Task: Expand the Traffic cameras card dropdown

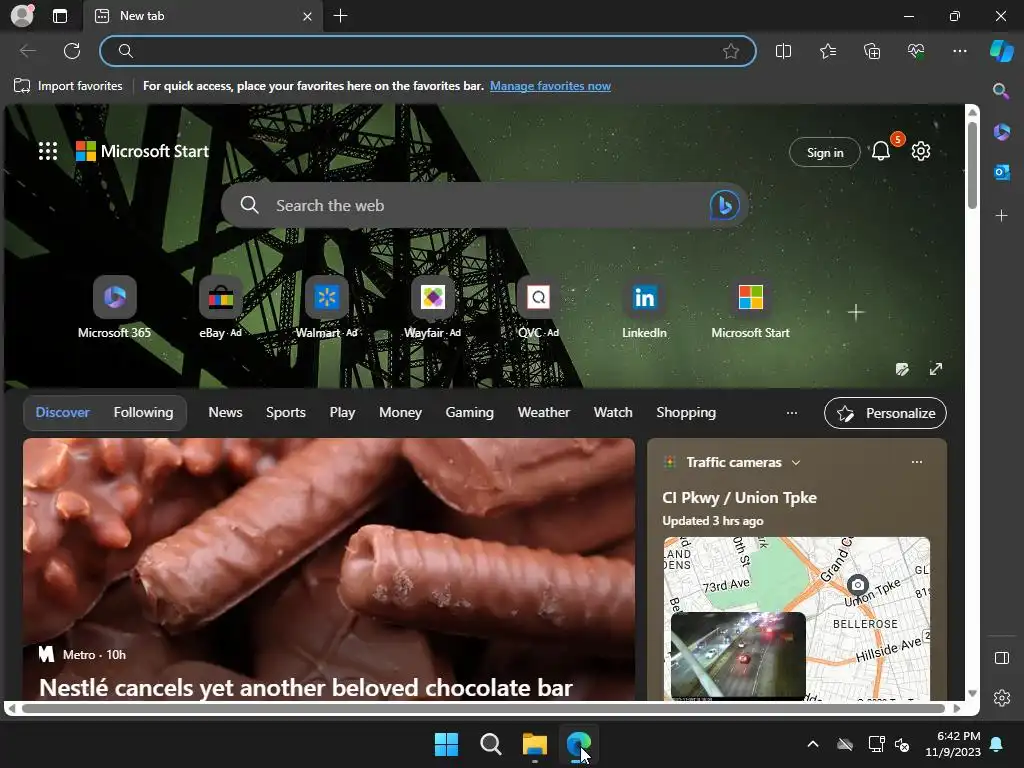Action: point(795,462)
